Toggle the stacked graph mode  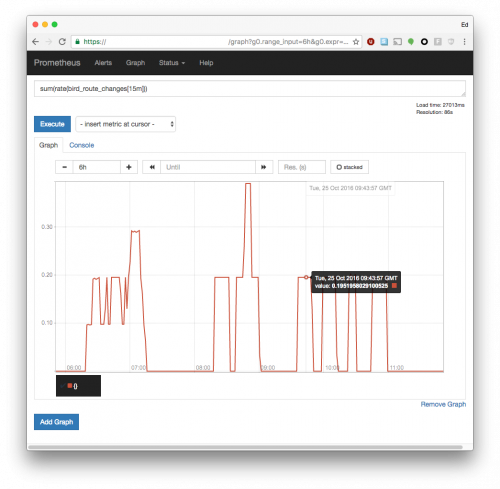point(349,167)
